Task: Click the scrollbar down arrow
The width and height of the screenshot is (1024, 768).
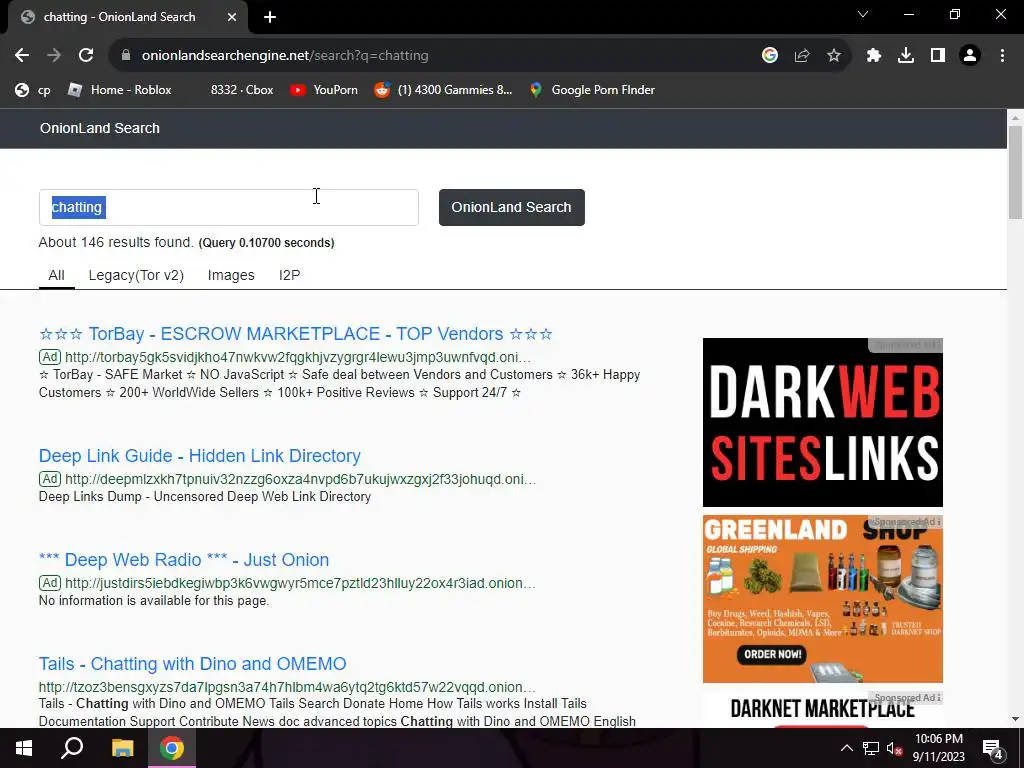Action: click(x=1015, y=719)
